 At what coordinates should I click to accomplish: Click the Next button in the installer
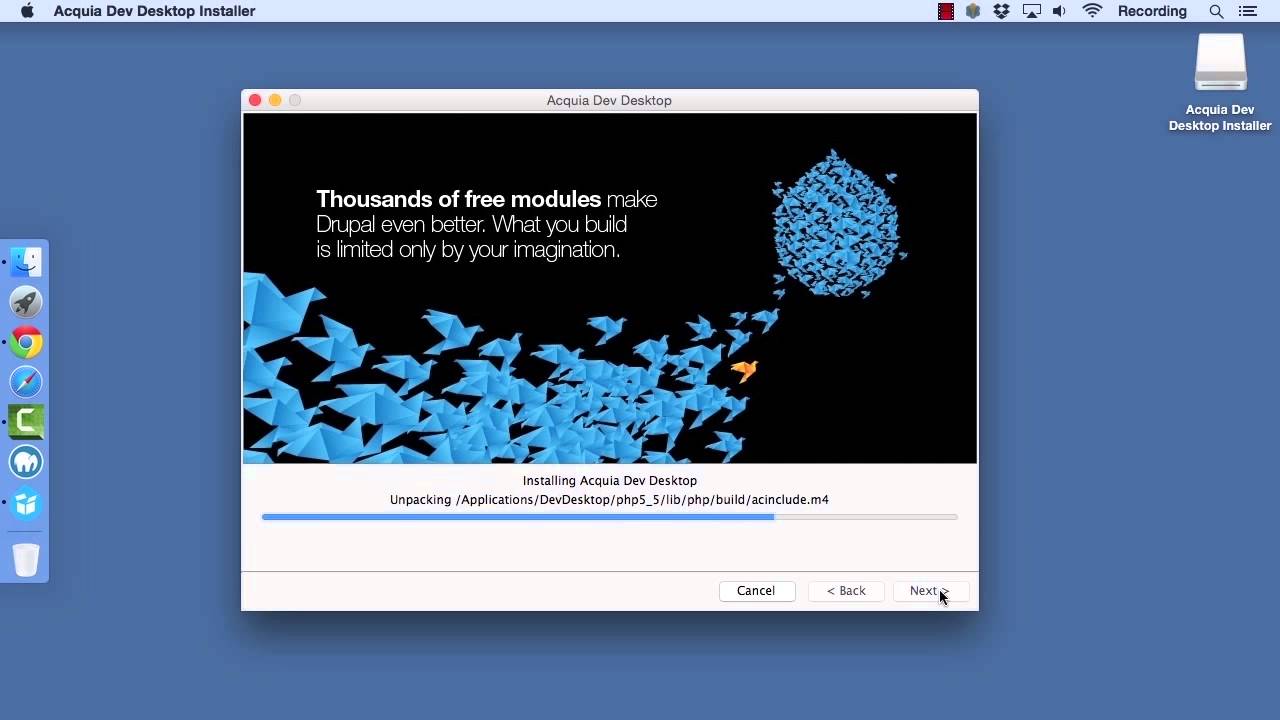click(x=930, y=591)
